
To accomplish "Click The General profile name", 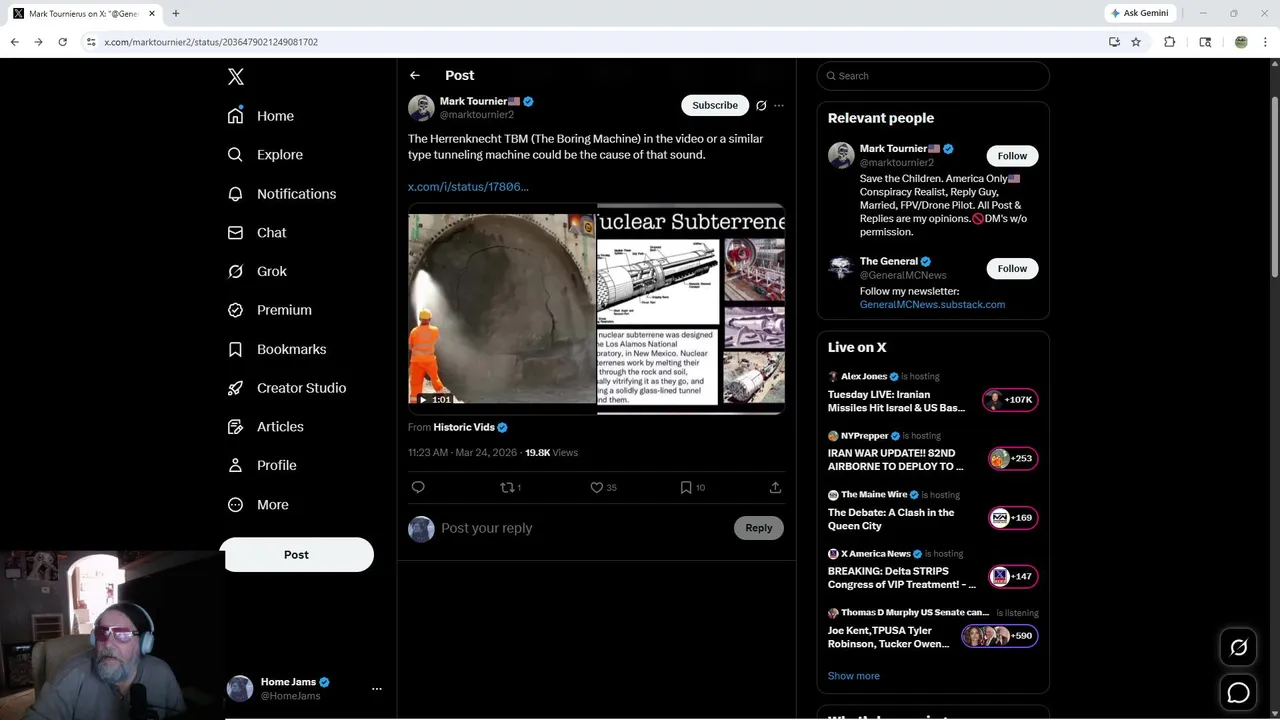I will click(888, 262).
